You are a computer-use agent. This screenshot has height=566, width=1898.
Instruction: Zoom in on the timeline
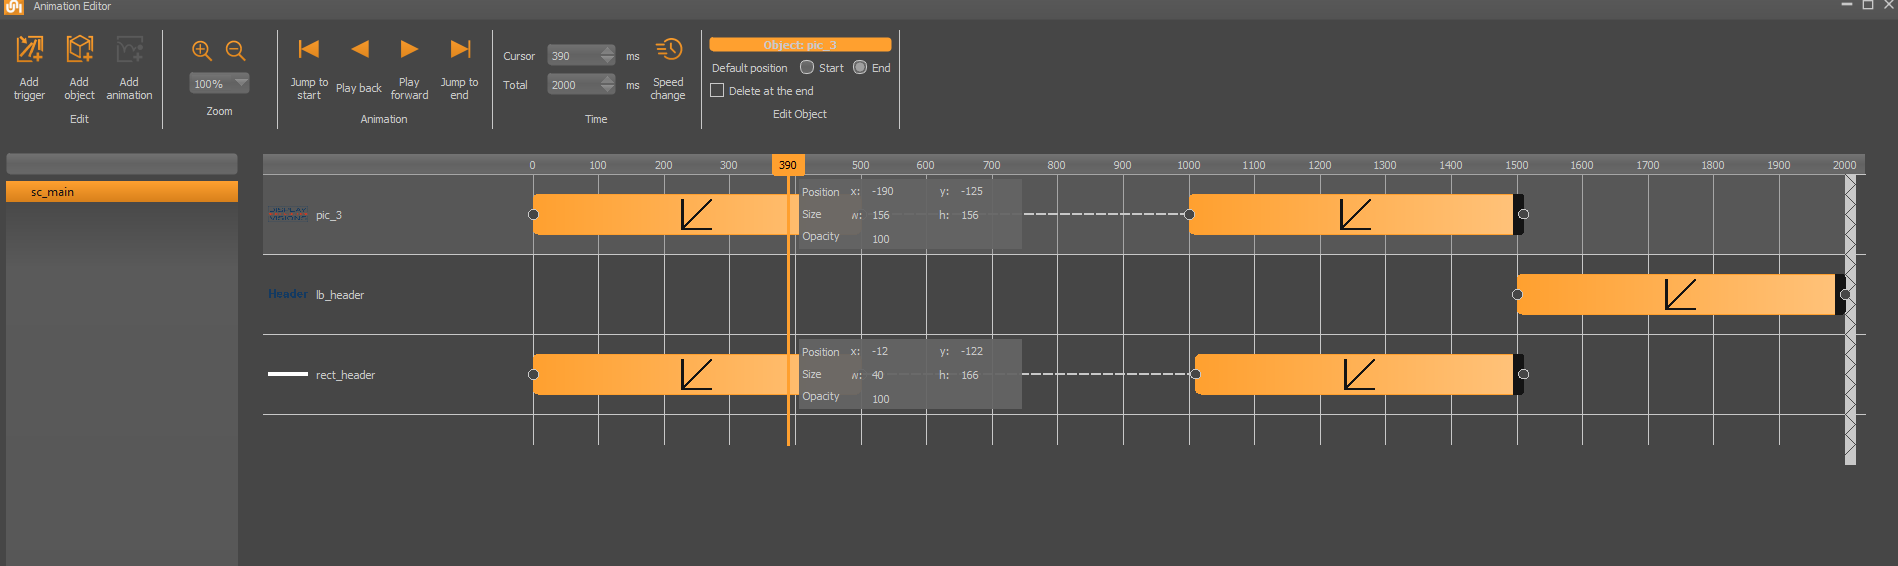pyautogui.click(x=202, y=51)
